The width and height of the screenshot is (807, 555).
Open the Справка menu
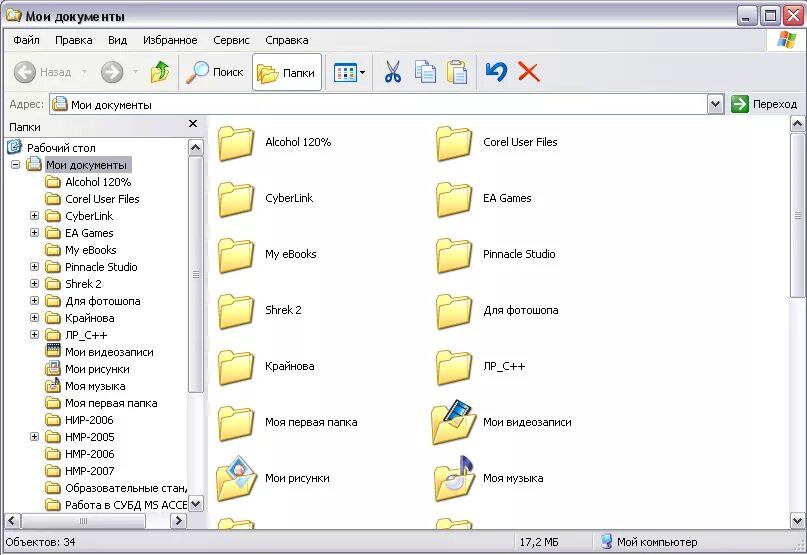coord(287,40)
